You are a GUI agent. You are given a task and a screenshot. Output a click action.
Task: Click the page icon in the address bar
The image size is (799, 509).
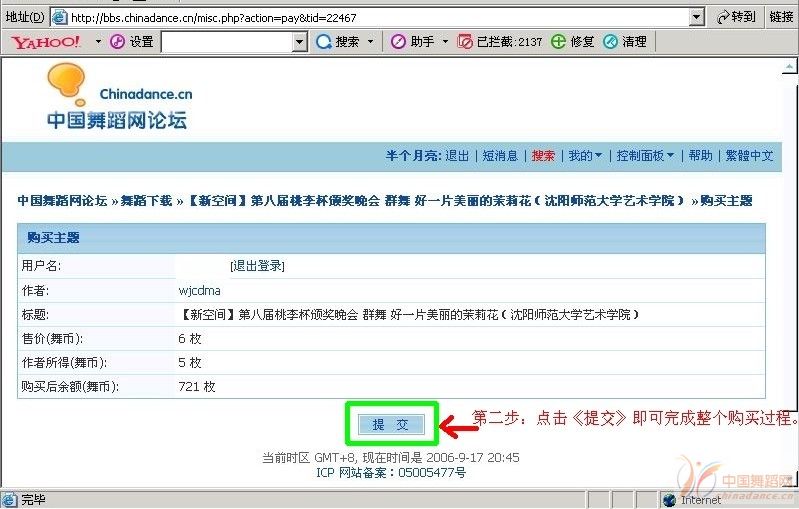[60, 17]
